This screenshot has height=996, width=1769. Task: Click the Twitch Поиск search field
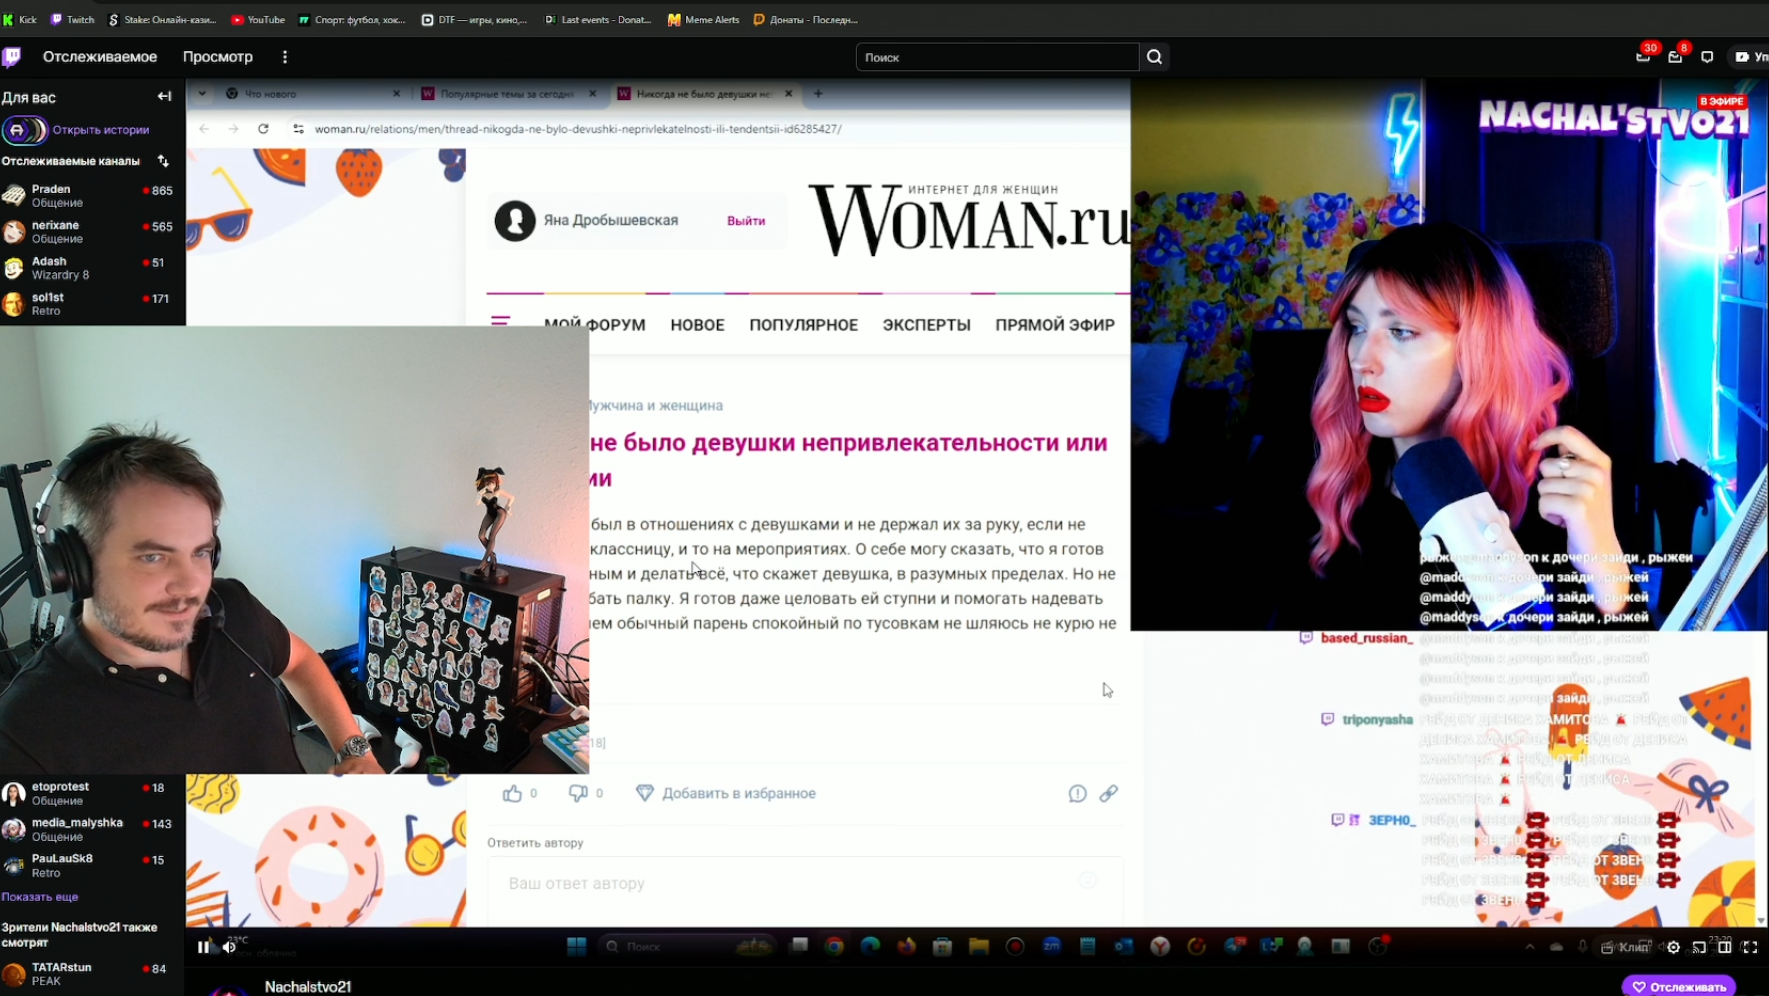click(x=997, y=57)
